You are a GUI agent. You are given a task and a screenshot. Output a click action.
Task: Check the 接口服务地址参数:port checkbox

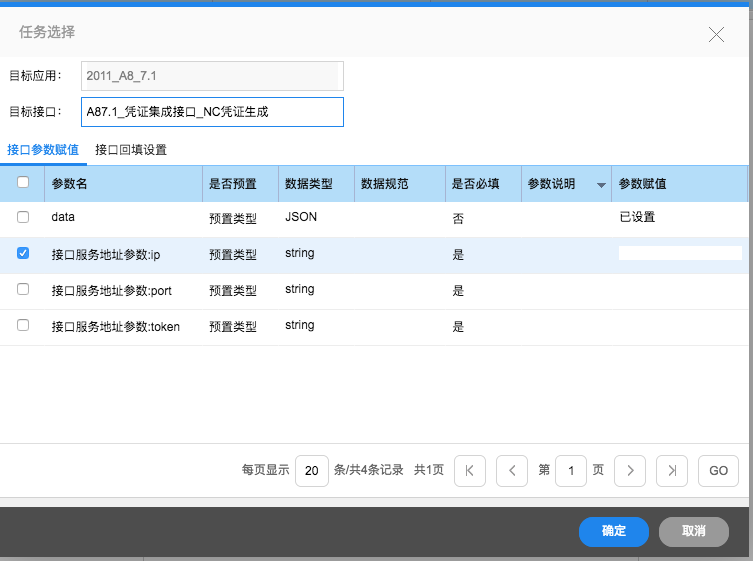point(23,289)
